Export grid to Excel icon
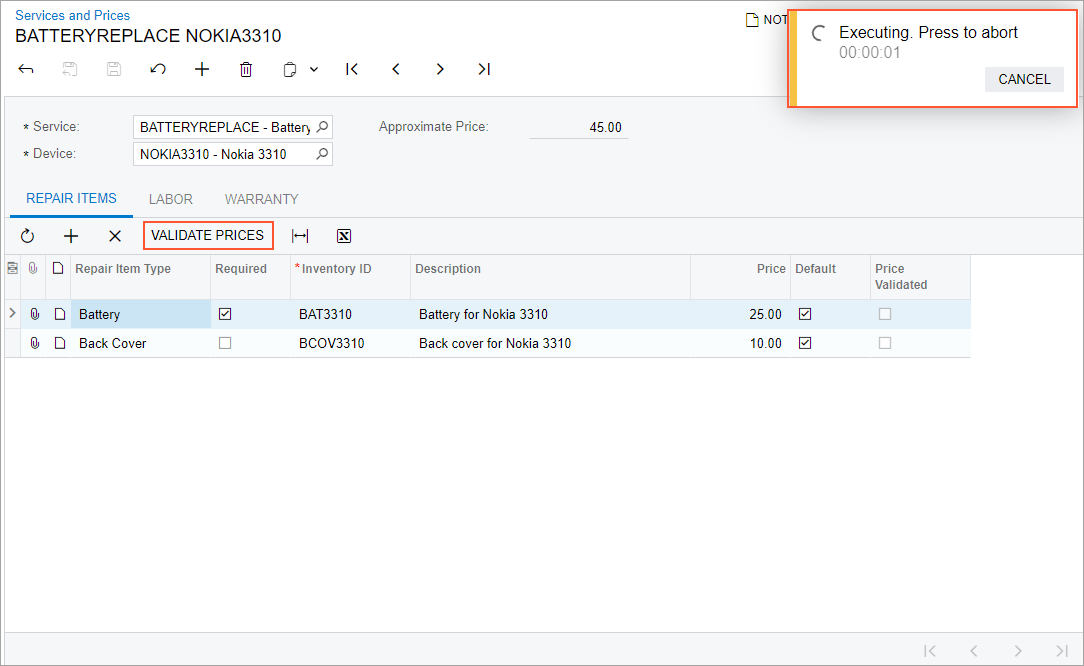Screen dimensions: 1084x666 344,236
